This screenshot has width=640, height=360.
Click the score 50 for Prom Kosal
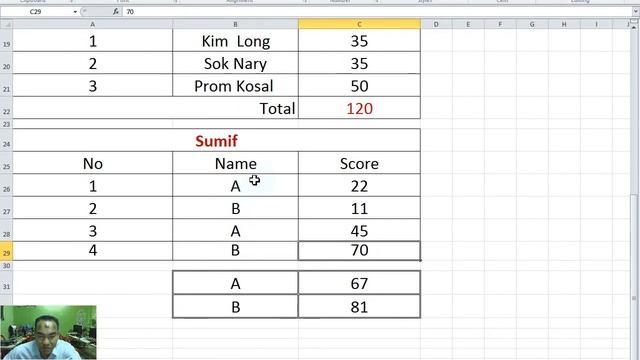[359, 86]
